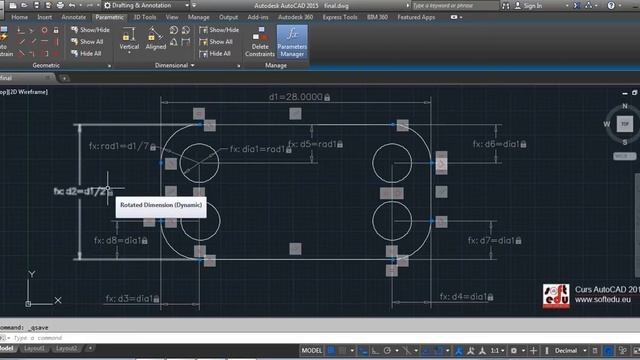Select the fx: d7=dia1 dimension constraint
Image resolution: width=640 pixels, height=360 pixels.
(495, 240)
